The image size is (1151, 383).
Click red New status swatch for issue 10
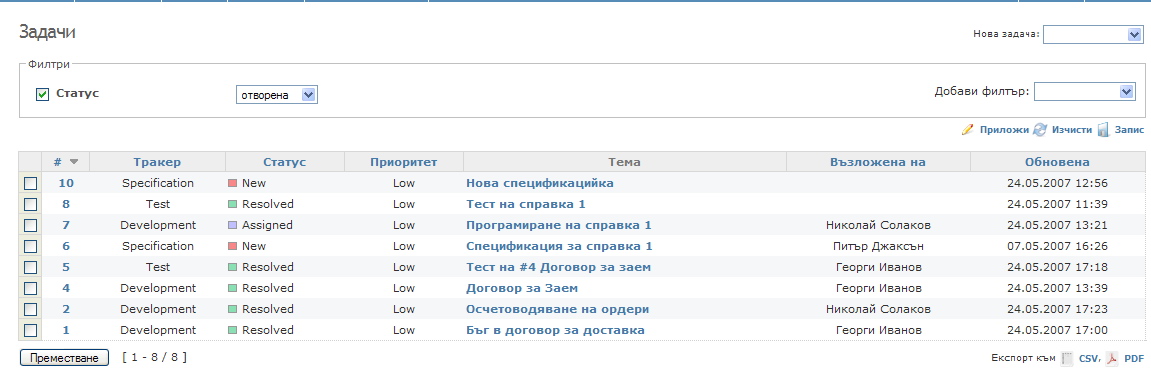(x=233, y=183)
